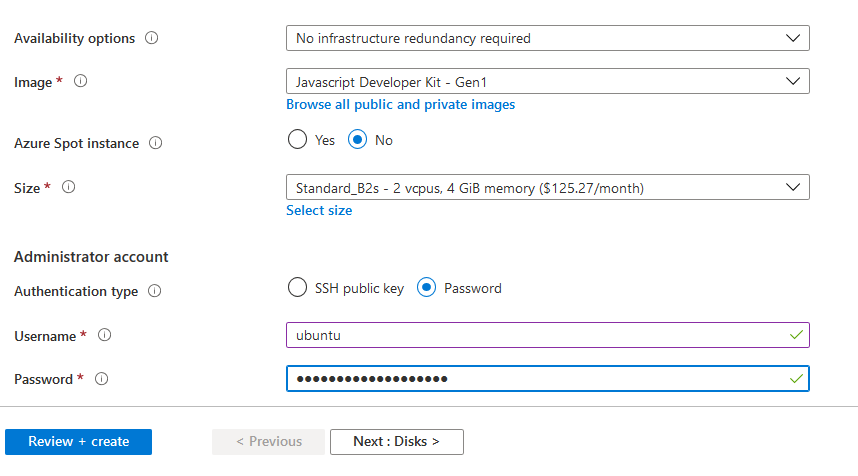Open Browse all public and private images
This screenshot has width=858, height=476.
pyautogui.click(x=401, y=105)
